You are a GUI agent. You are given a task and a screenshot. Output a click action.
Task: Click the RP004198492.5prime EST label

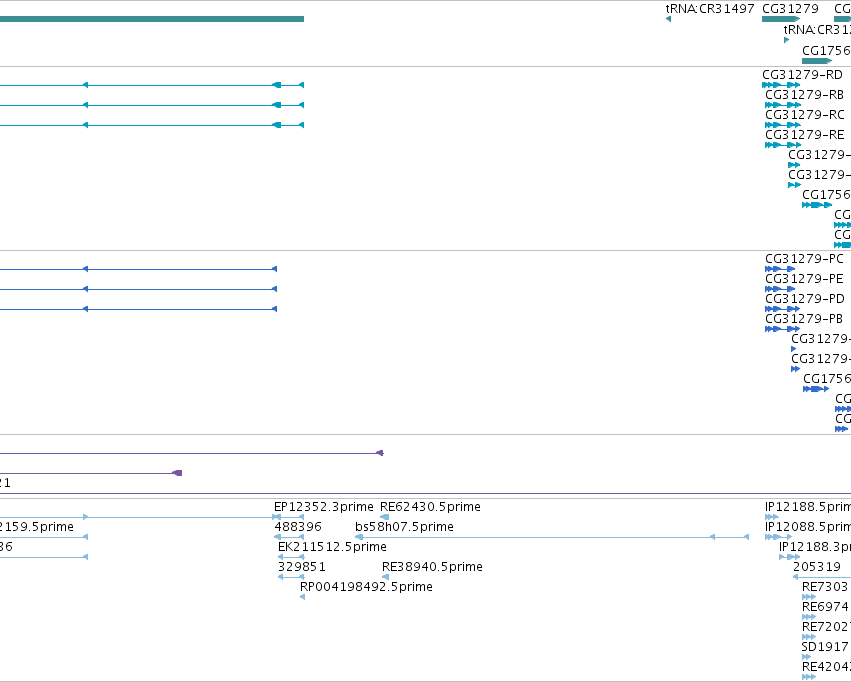click(366, 587)
